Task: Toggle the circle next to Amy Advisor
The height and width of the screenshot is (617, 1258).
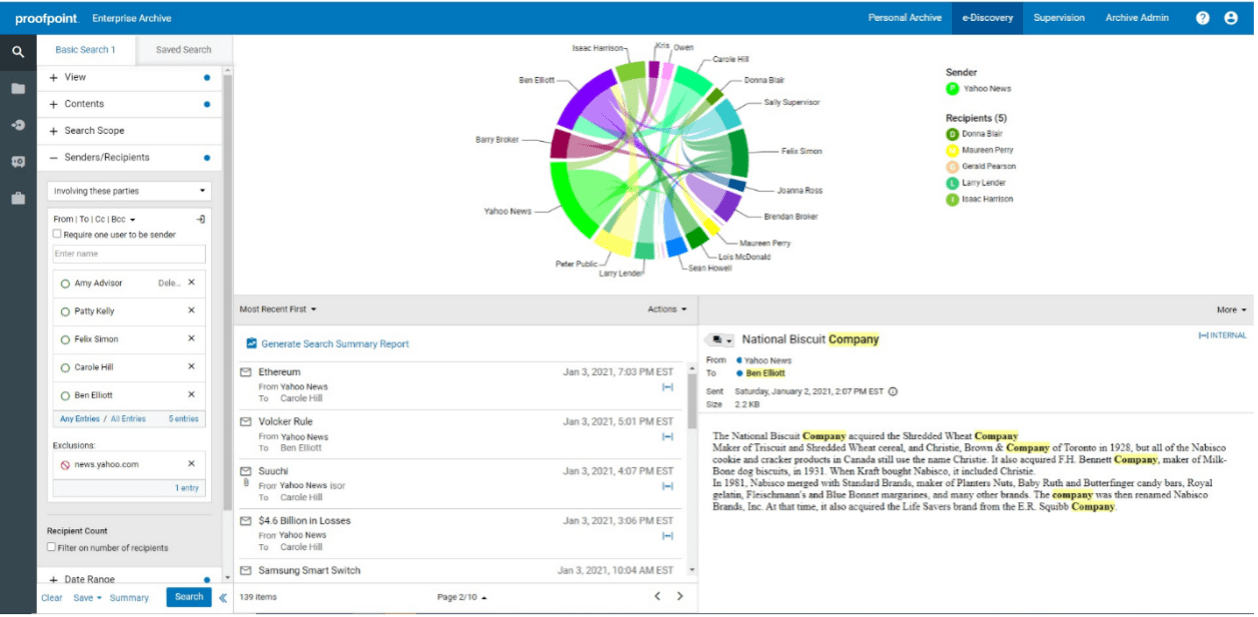Action: tap(65, 284)
